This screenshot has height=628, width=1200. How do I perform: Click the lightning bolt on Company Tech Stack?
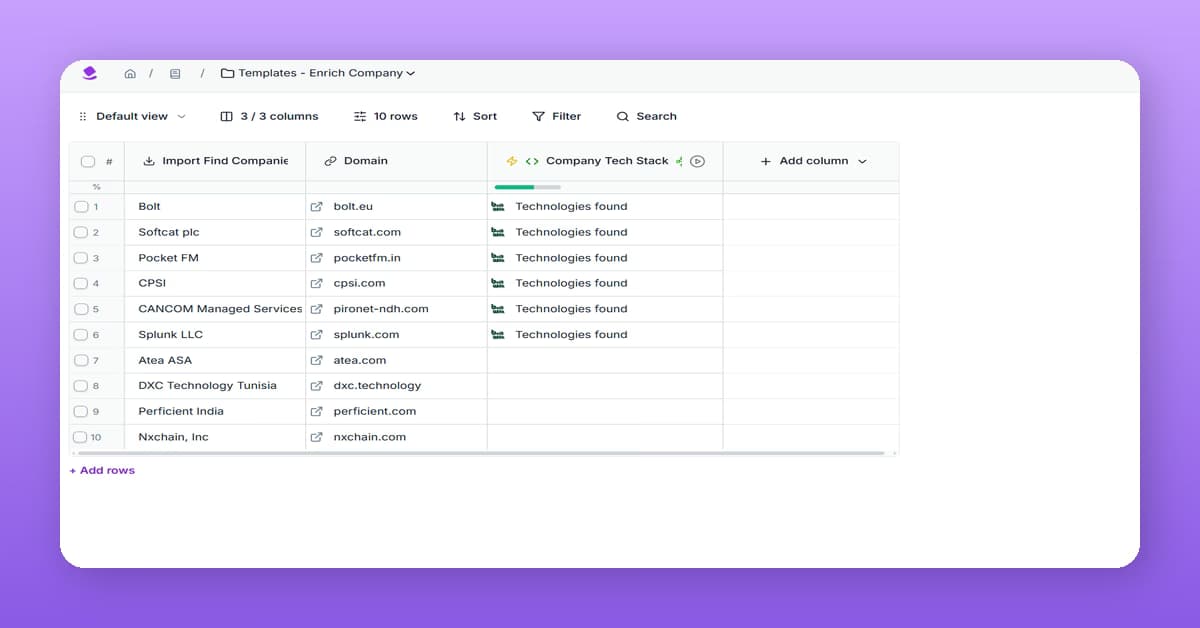click(x=510, y=160)
